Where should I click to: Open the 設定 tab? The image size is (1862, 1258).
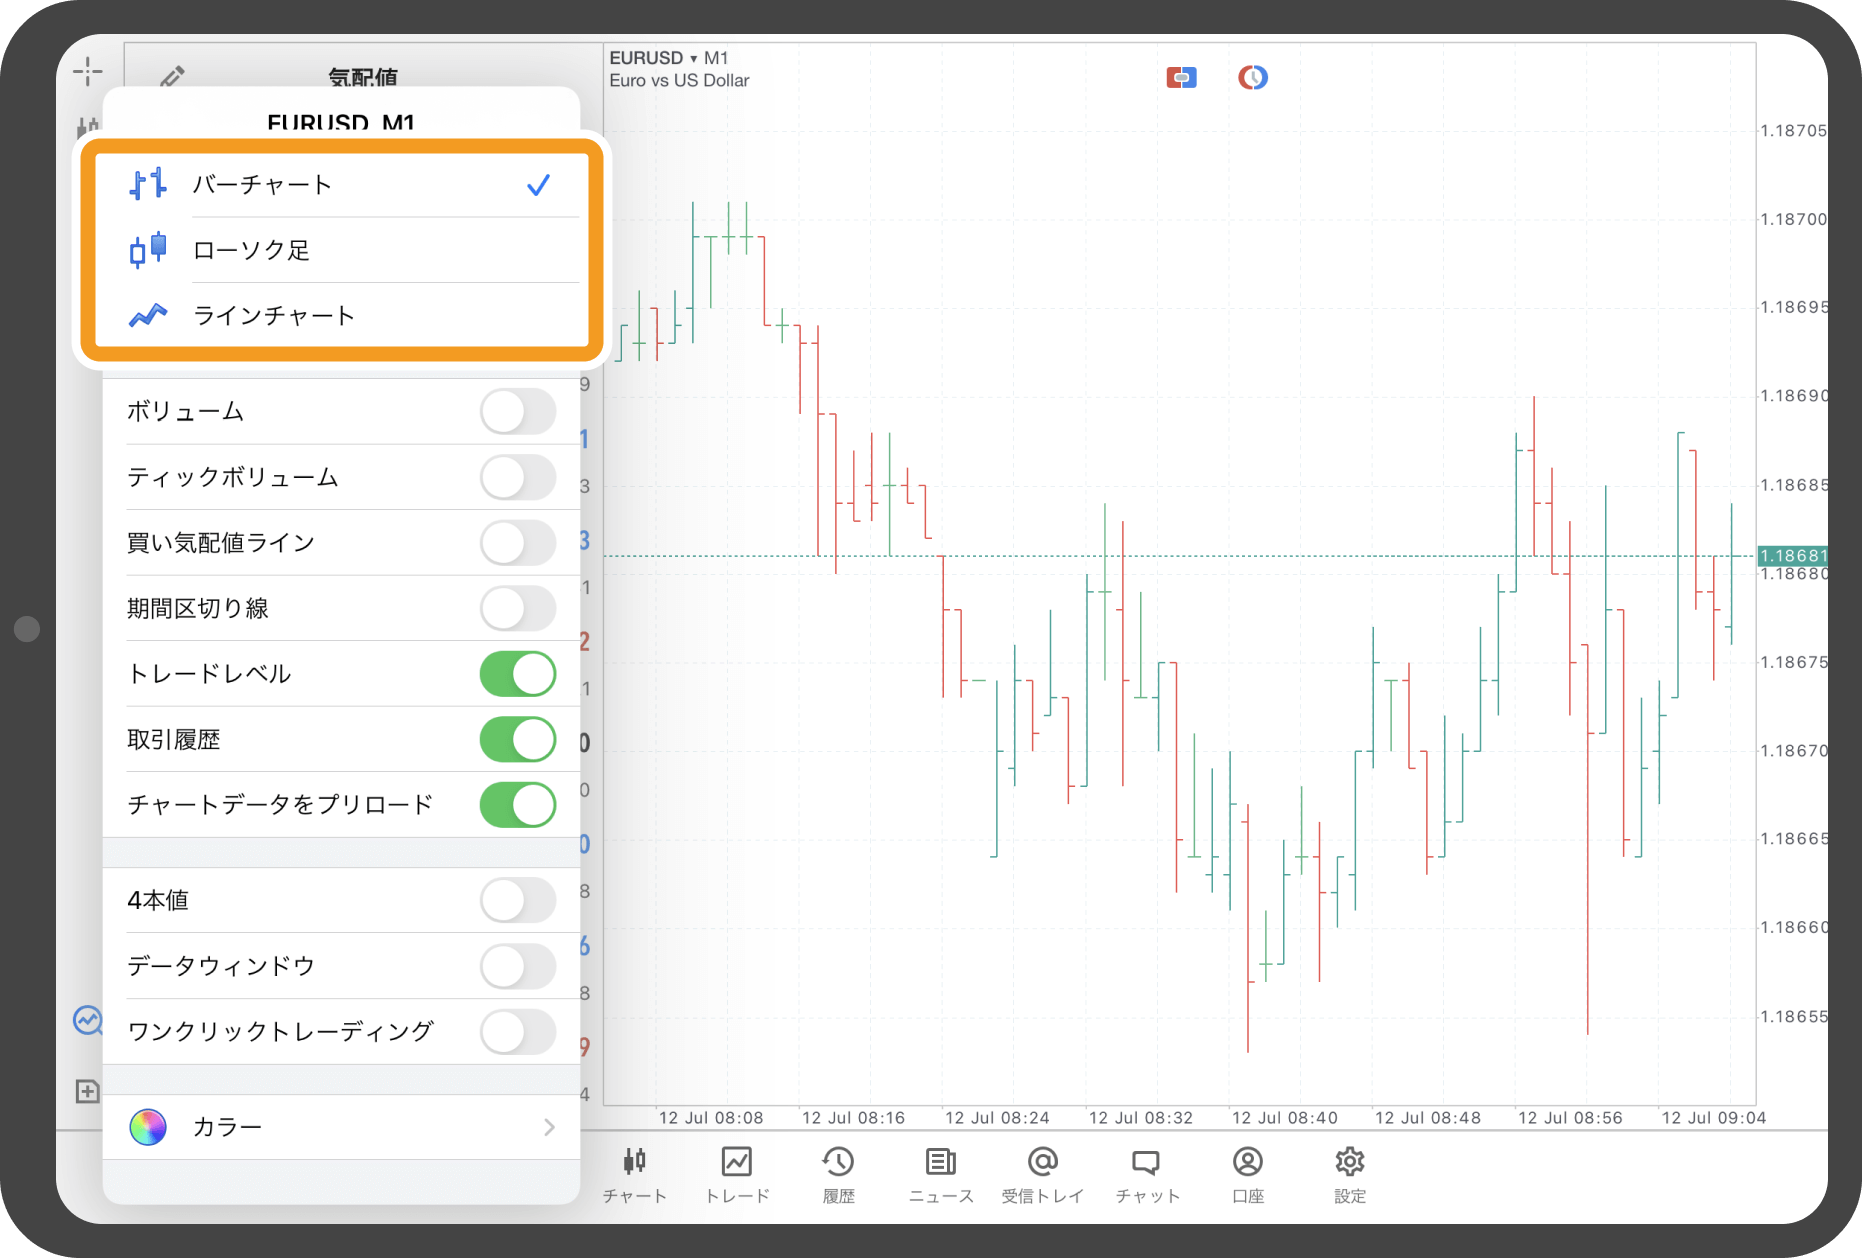point(1350,1175)
